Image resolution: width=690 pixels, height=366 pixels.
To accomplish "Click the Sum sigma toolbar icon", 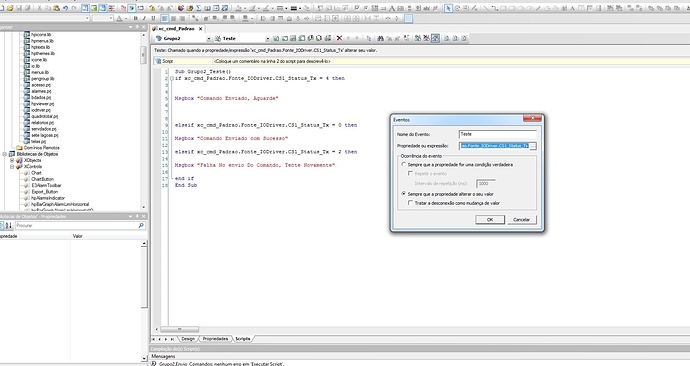I will 198,8.
